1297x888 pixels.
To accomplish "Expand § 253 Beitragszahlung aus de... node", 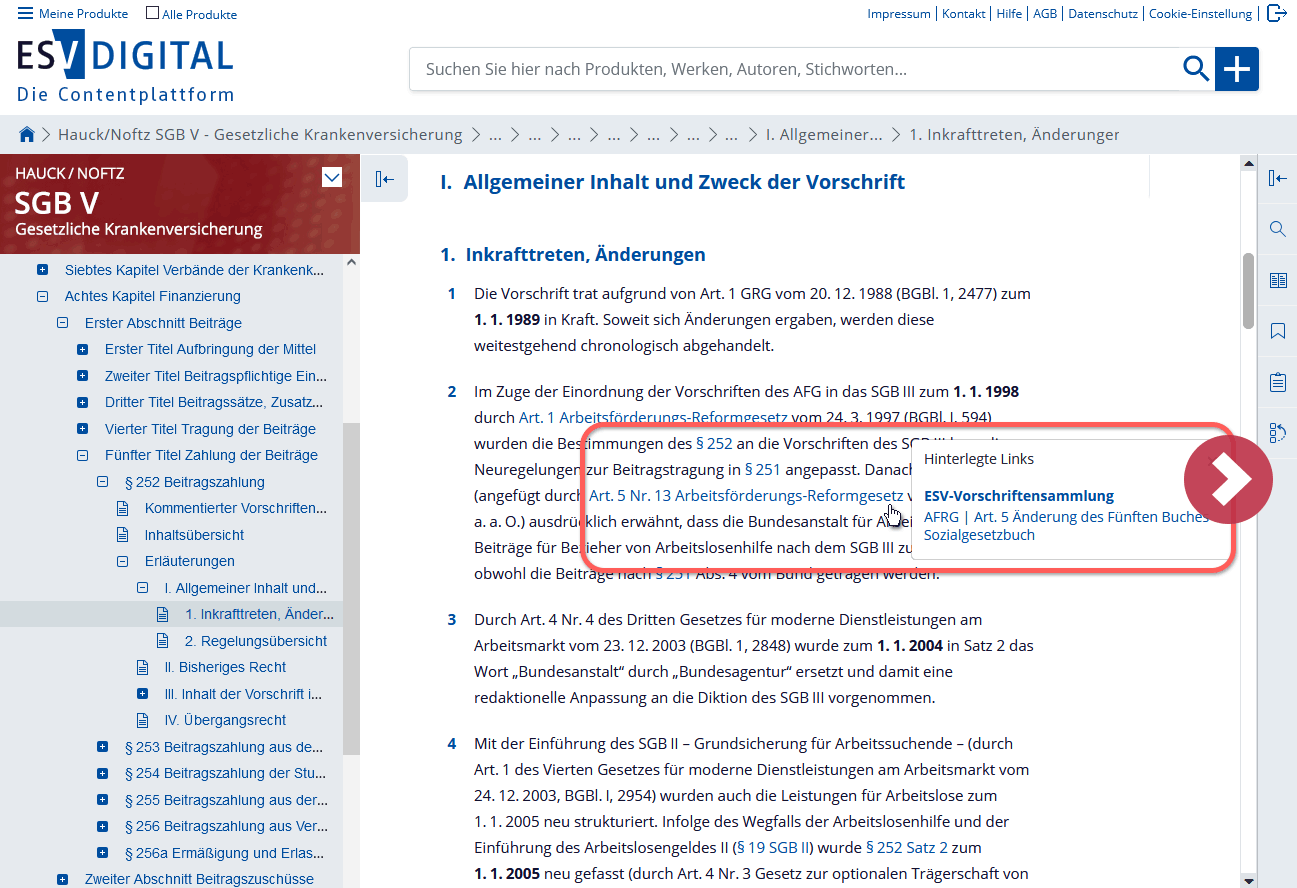I will [x=102, y=747].
